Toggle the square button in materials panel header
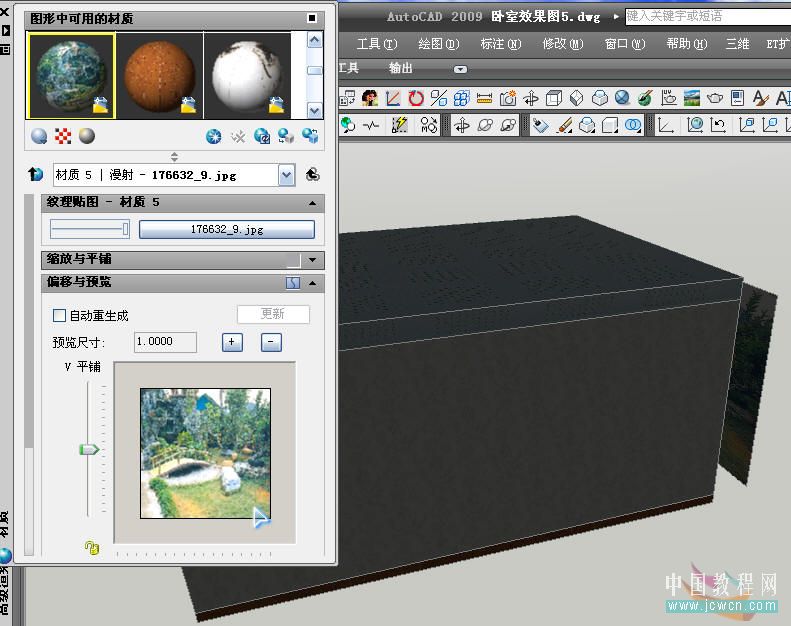Viewport: 791px width, 626px height. pyautogui.click(x=313, y=19)
